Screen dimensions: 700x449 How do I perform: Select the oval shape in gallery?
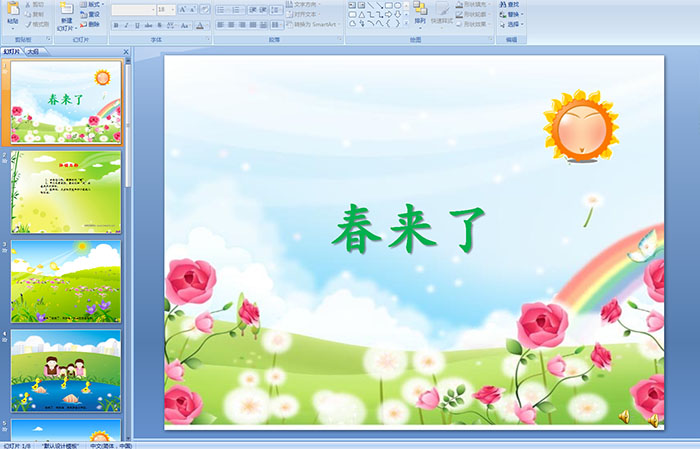(398, 5)
